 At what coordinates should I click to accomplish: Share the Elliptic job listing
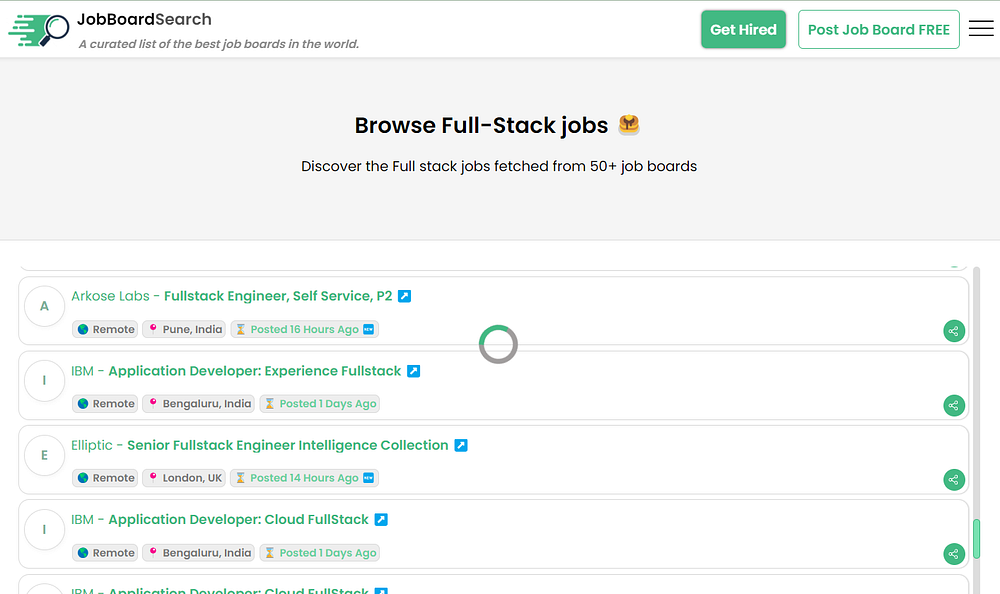[x=954, y=480]
